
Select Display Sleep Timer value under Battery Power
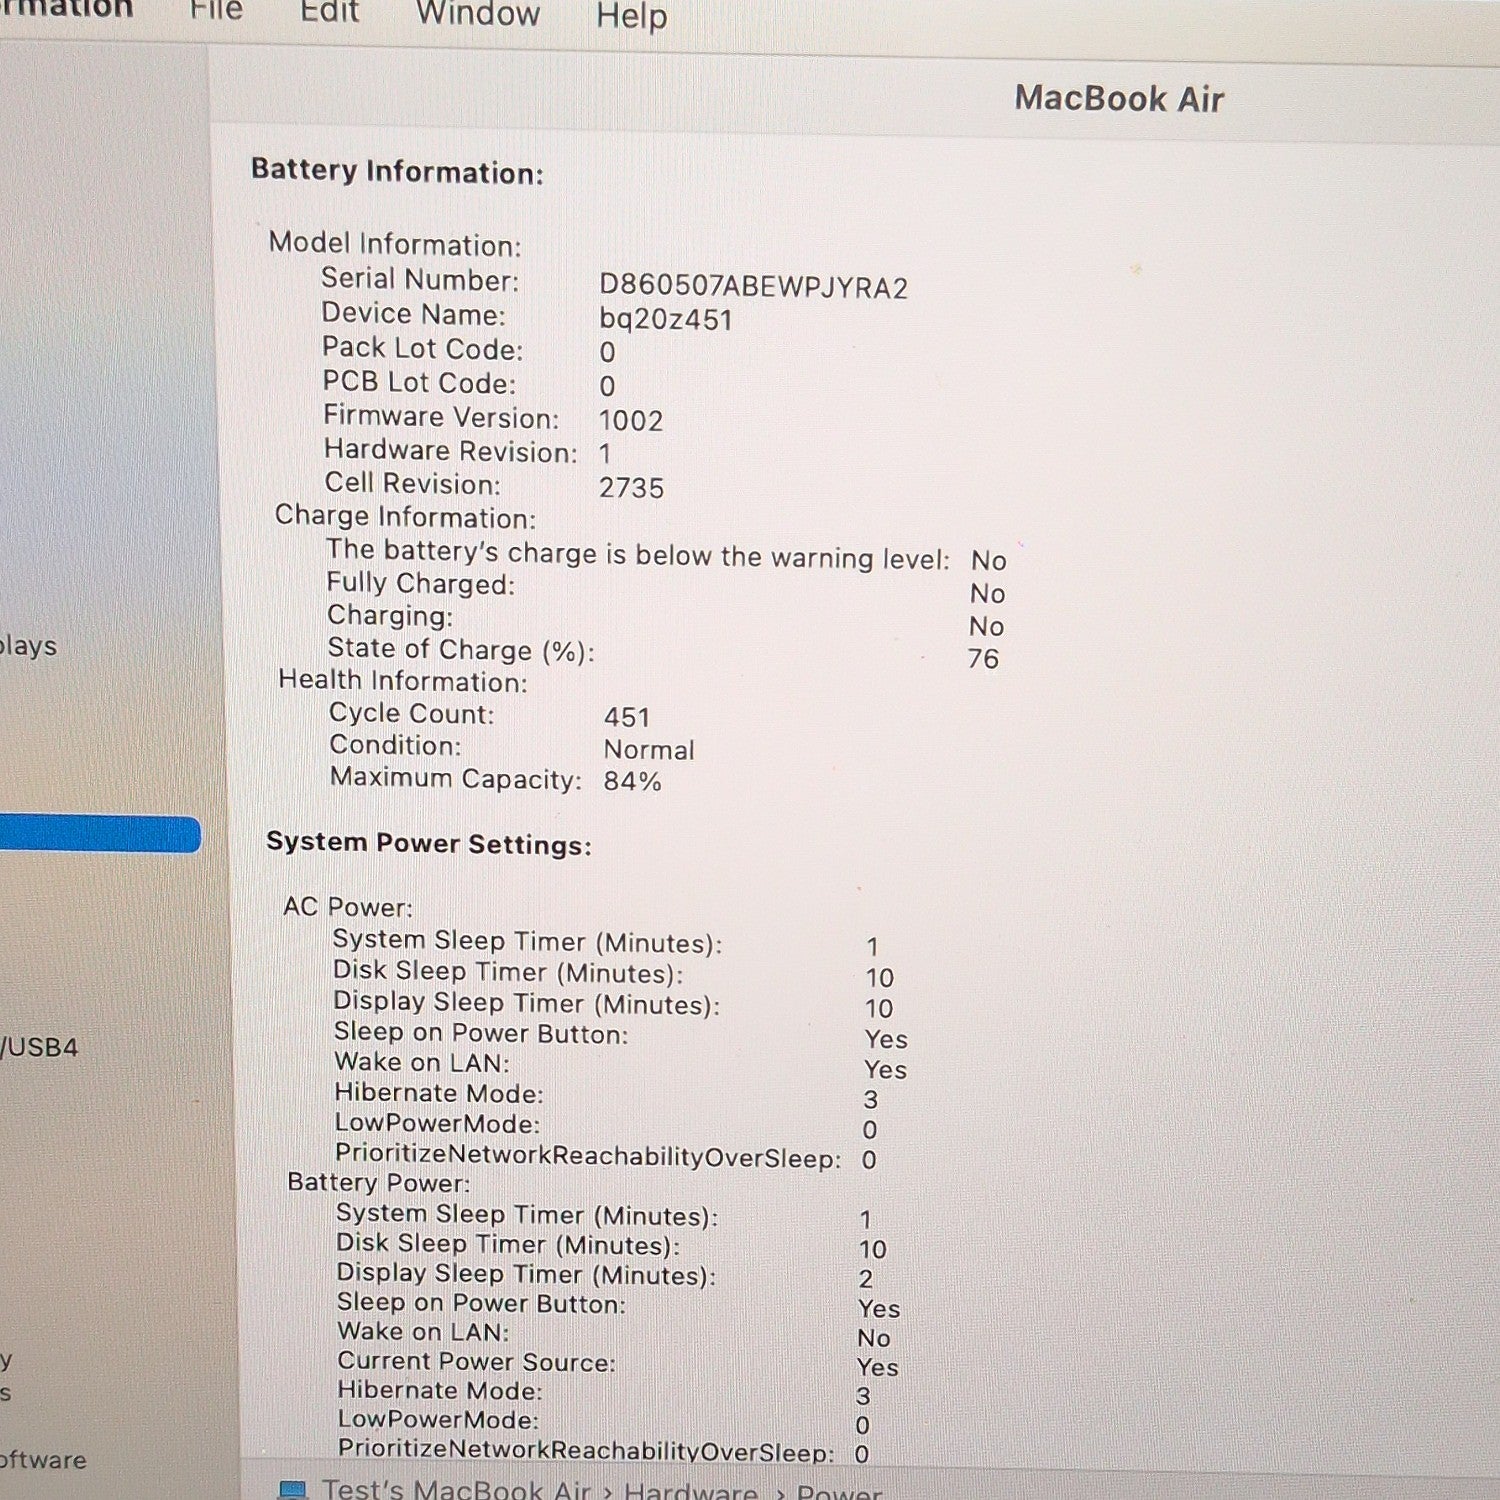(865, 1279)
